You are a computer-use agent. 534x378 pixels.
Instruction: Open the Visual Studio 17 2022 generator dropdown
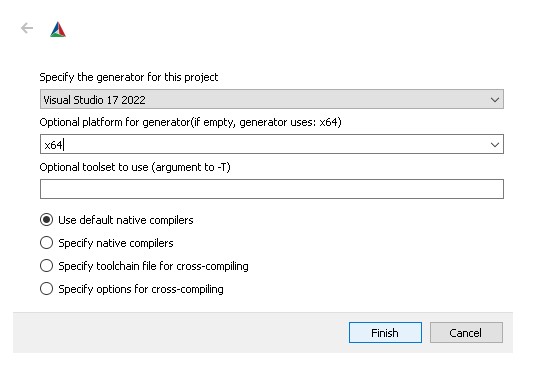(272, 99)
